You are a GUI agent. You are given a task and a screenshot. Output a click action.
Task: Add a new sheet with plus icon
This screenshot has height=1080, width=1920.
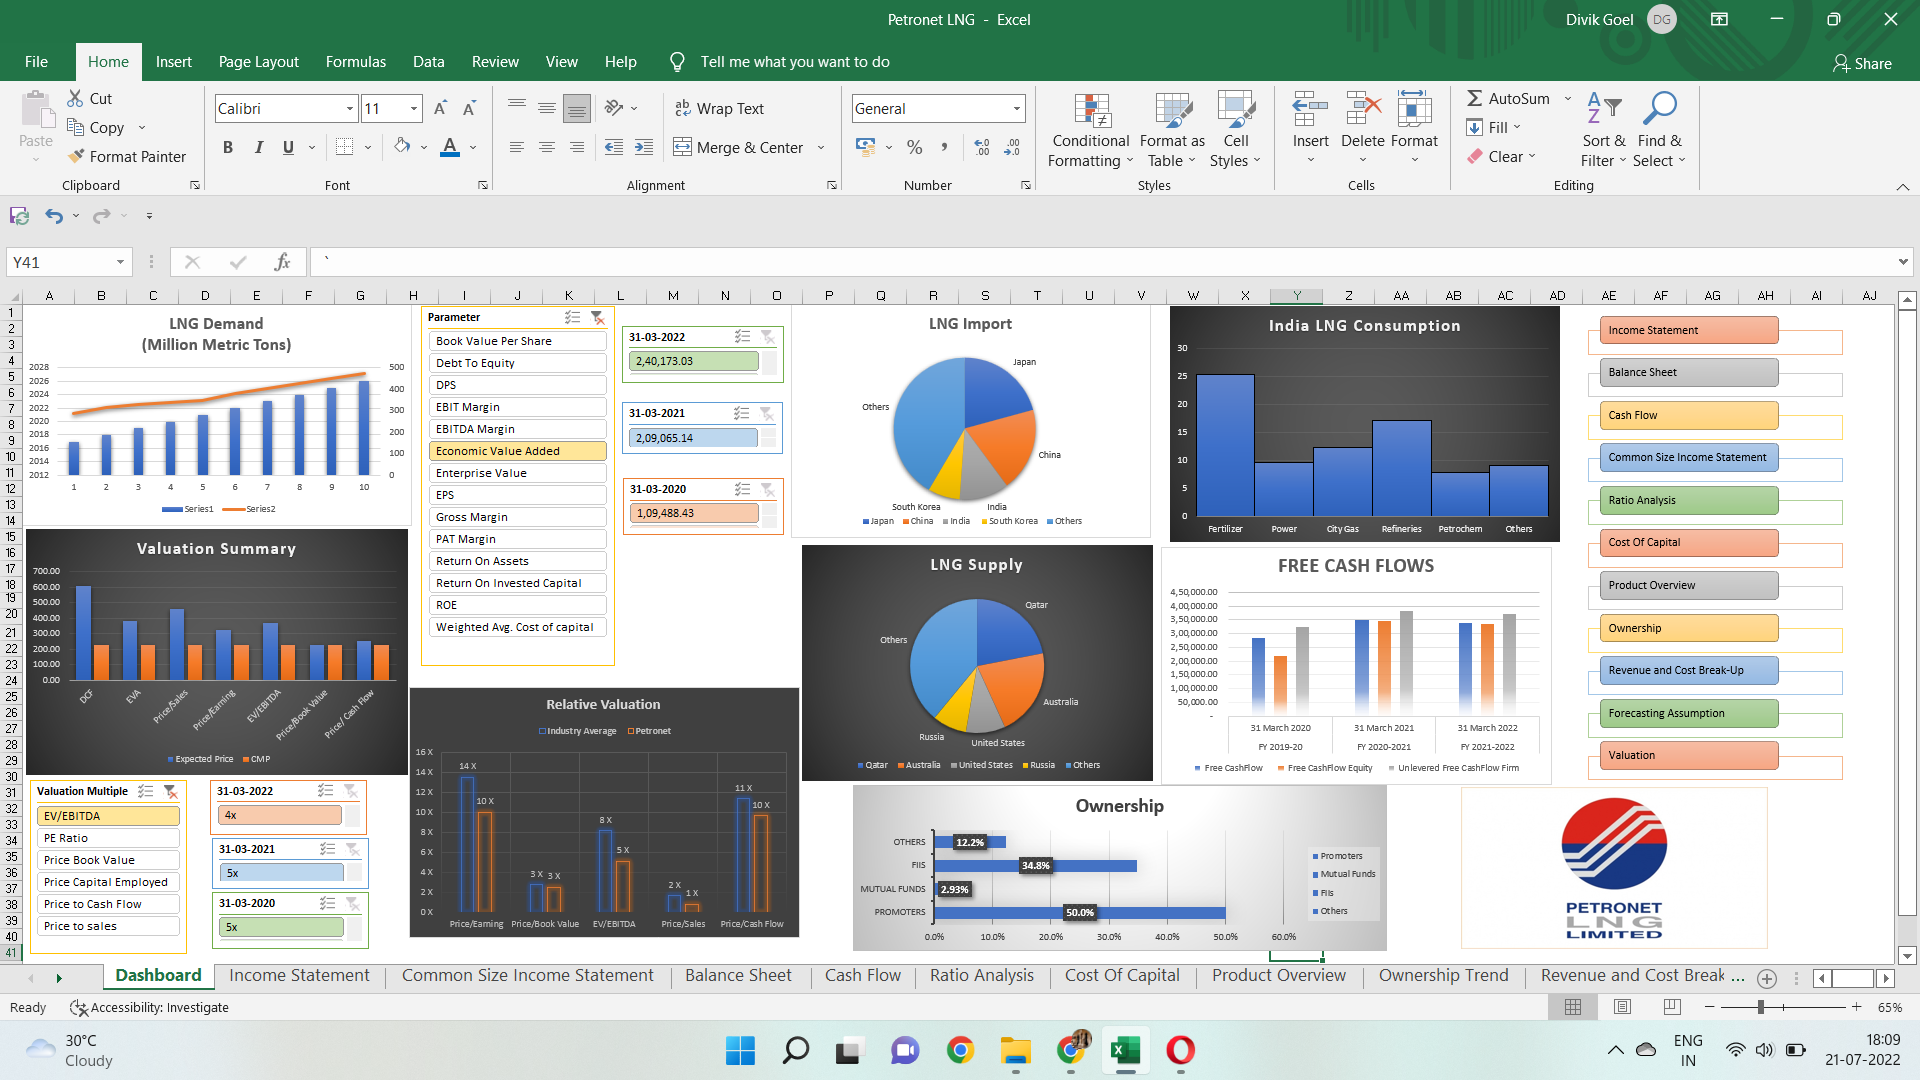(x=1767, y=978)
